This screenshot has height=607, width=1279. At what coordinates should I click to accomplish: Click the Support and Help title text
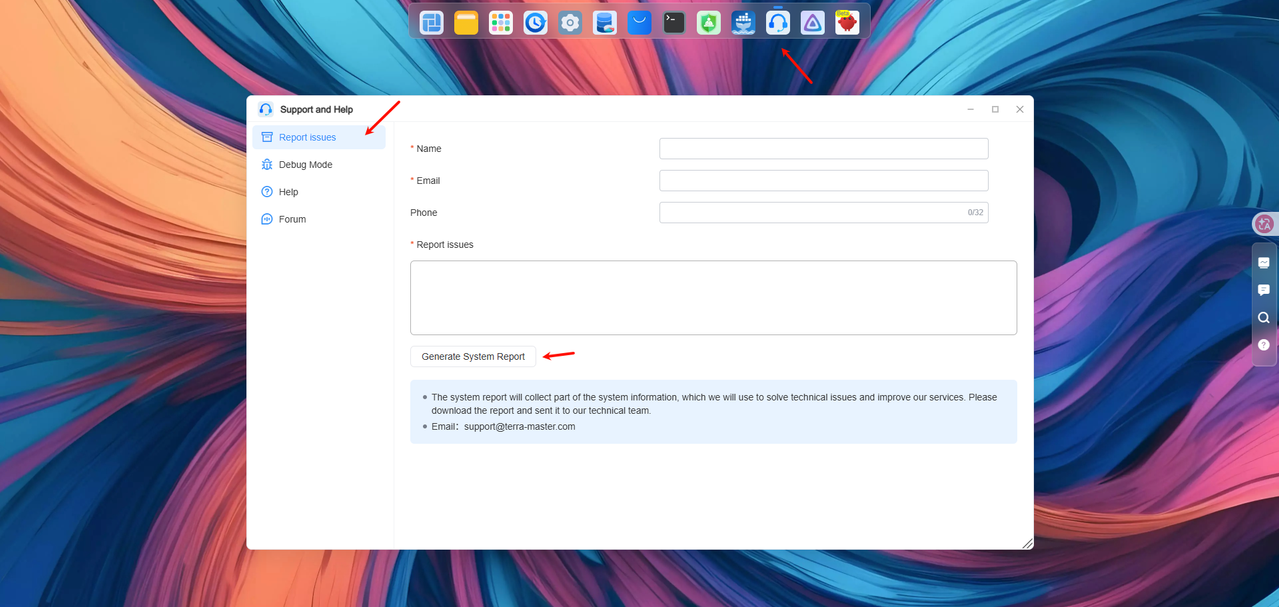(x=316, y=109)
